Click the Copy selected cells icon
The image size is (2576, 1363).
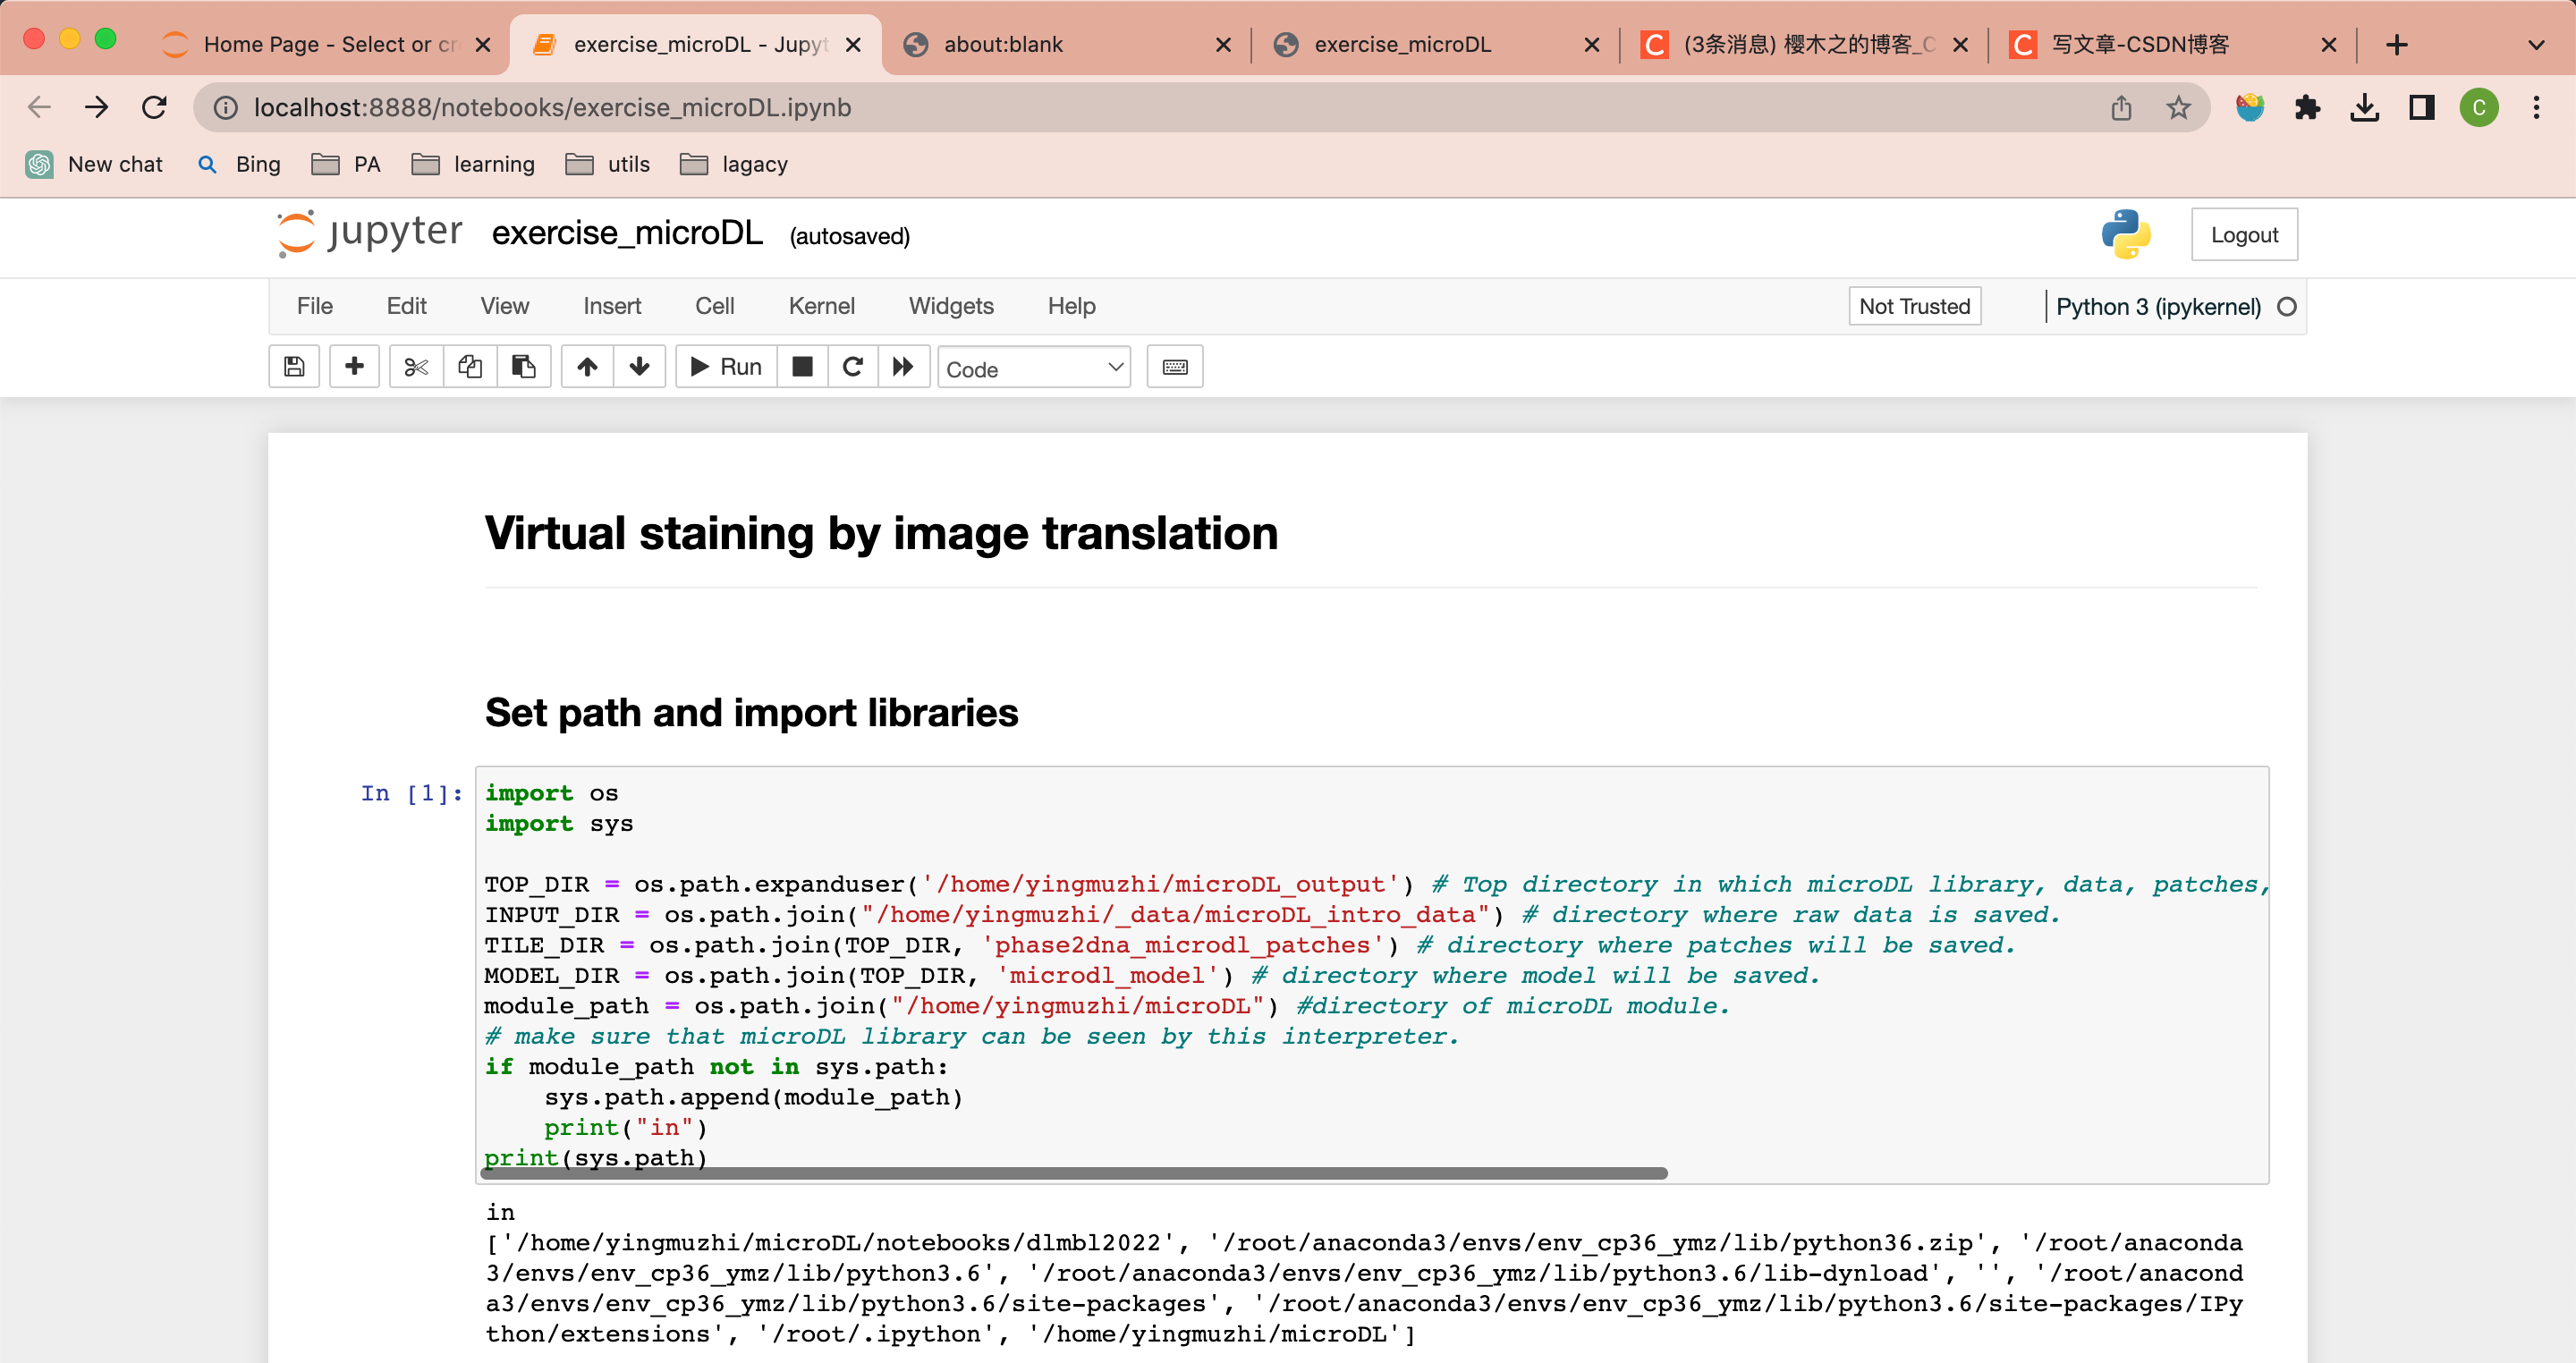pyautogui.click(x=469, y=367)
